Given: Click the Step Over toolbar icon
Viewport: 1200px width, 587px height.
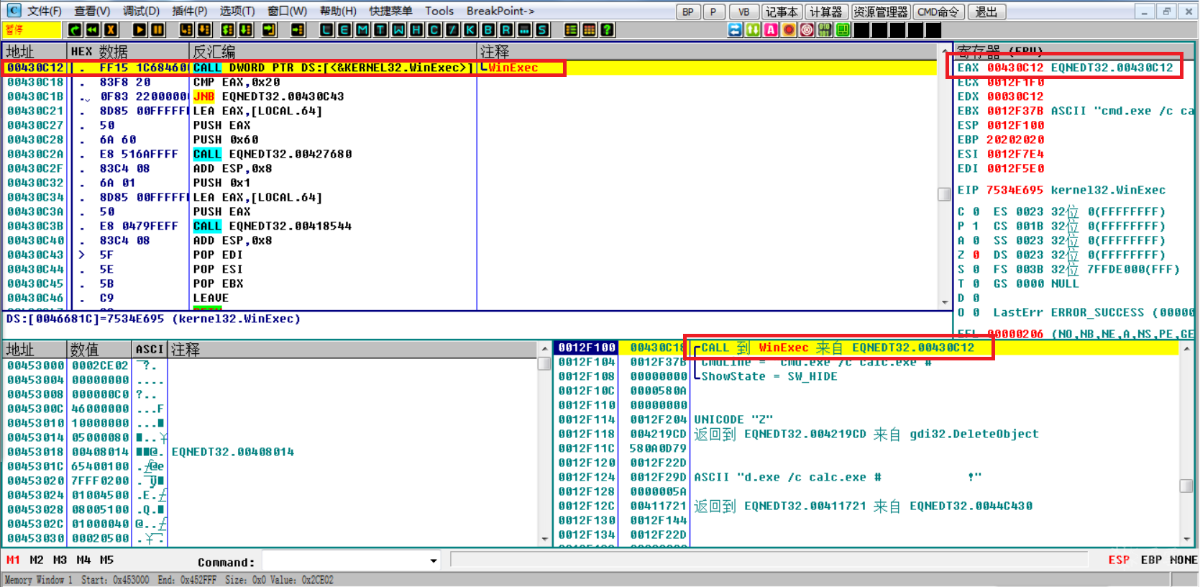Looking at the screenshot, I should point(204,30).
